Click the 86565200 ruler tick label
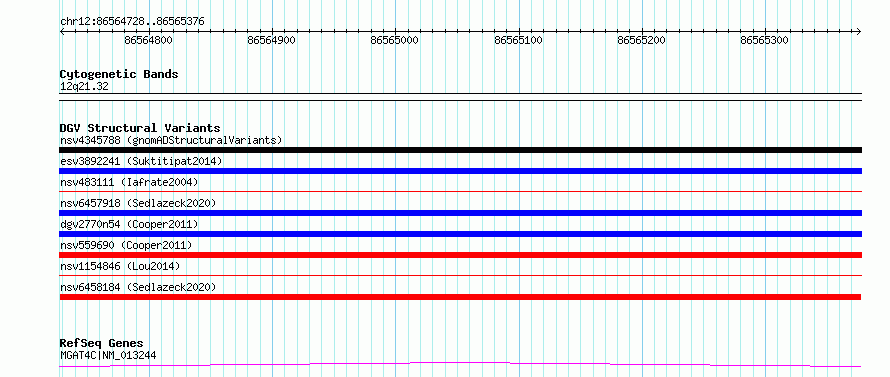890x377 pixels. pyautogui.click(x=641, y=40)
